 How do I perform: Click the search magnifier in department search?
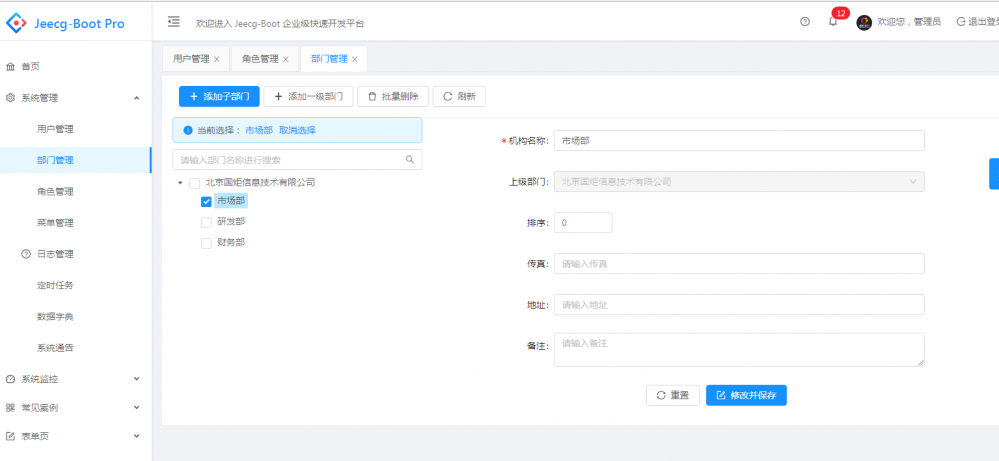point(410,159)
